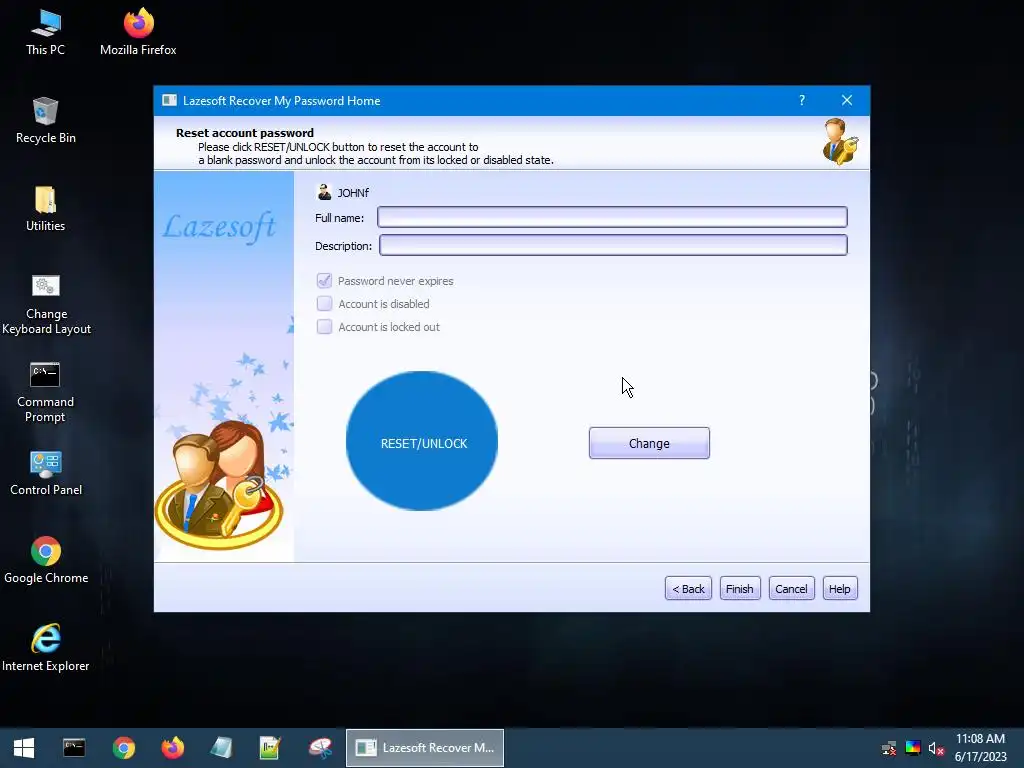Screen dimensions: 1024x768
Task: Open the Utilities folder icon
Action: coord(45,208)
